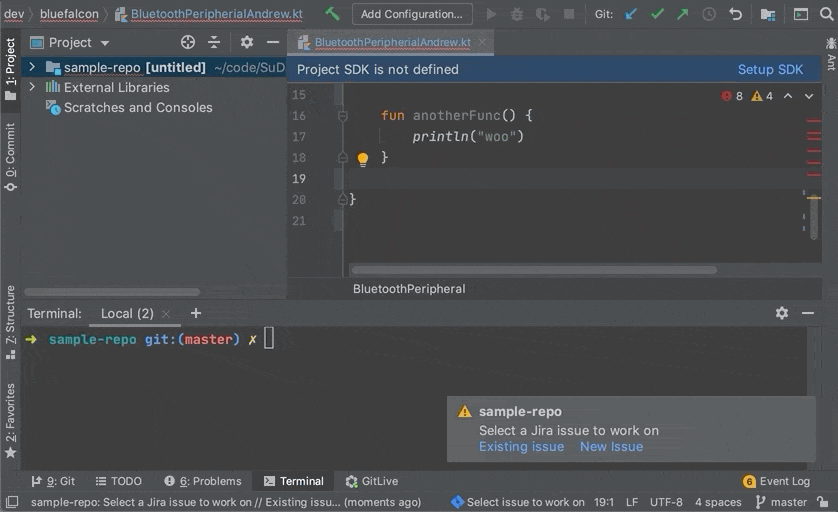This screenshot has width=838, height=512.
Task: Click the yellow lightbulb intention icon
Action: point(362,159)
